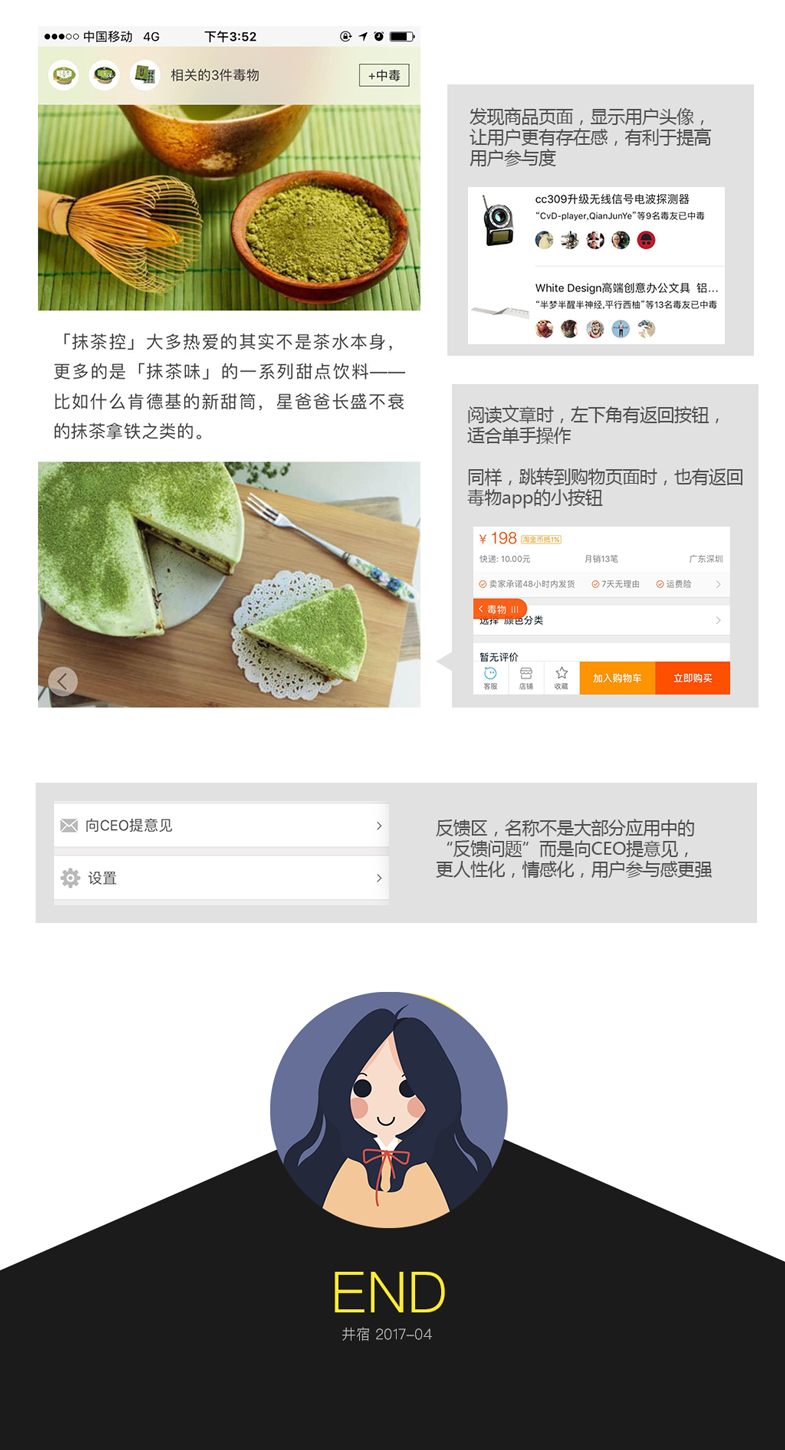
Task: Expand the 颜色分类 selection chevron
Action: point(718,621)
